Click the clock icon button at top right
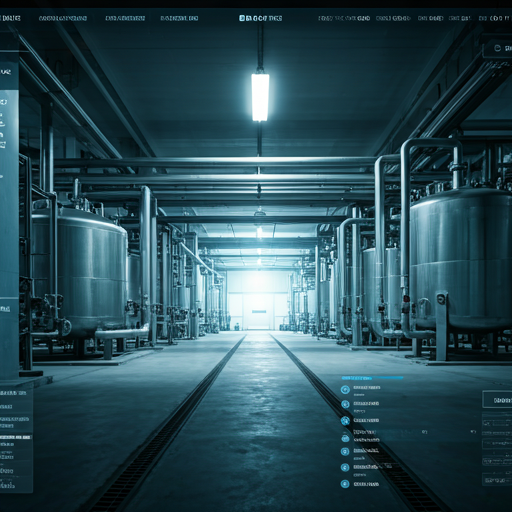The image size is (512, 512). coord(497,49)
